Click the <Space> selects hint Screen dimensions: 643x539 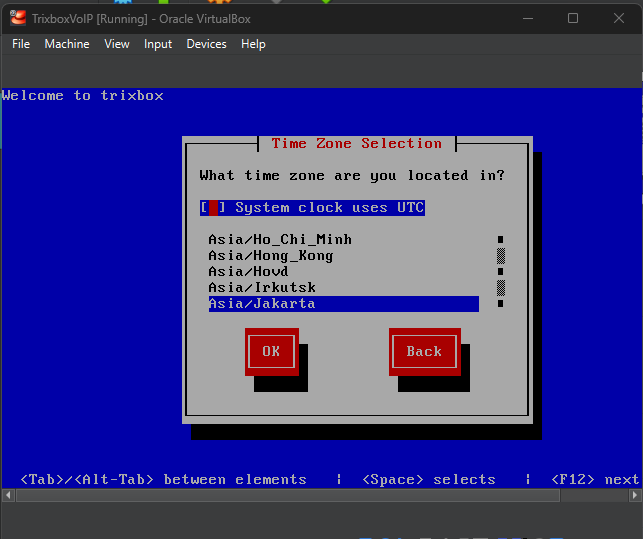pyautogui.click(x=429, y=479)
